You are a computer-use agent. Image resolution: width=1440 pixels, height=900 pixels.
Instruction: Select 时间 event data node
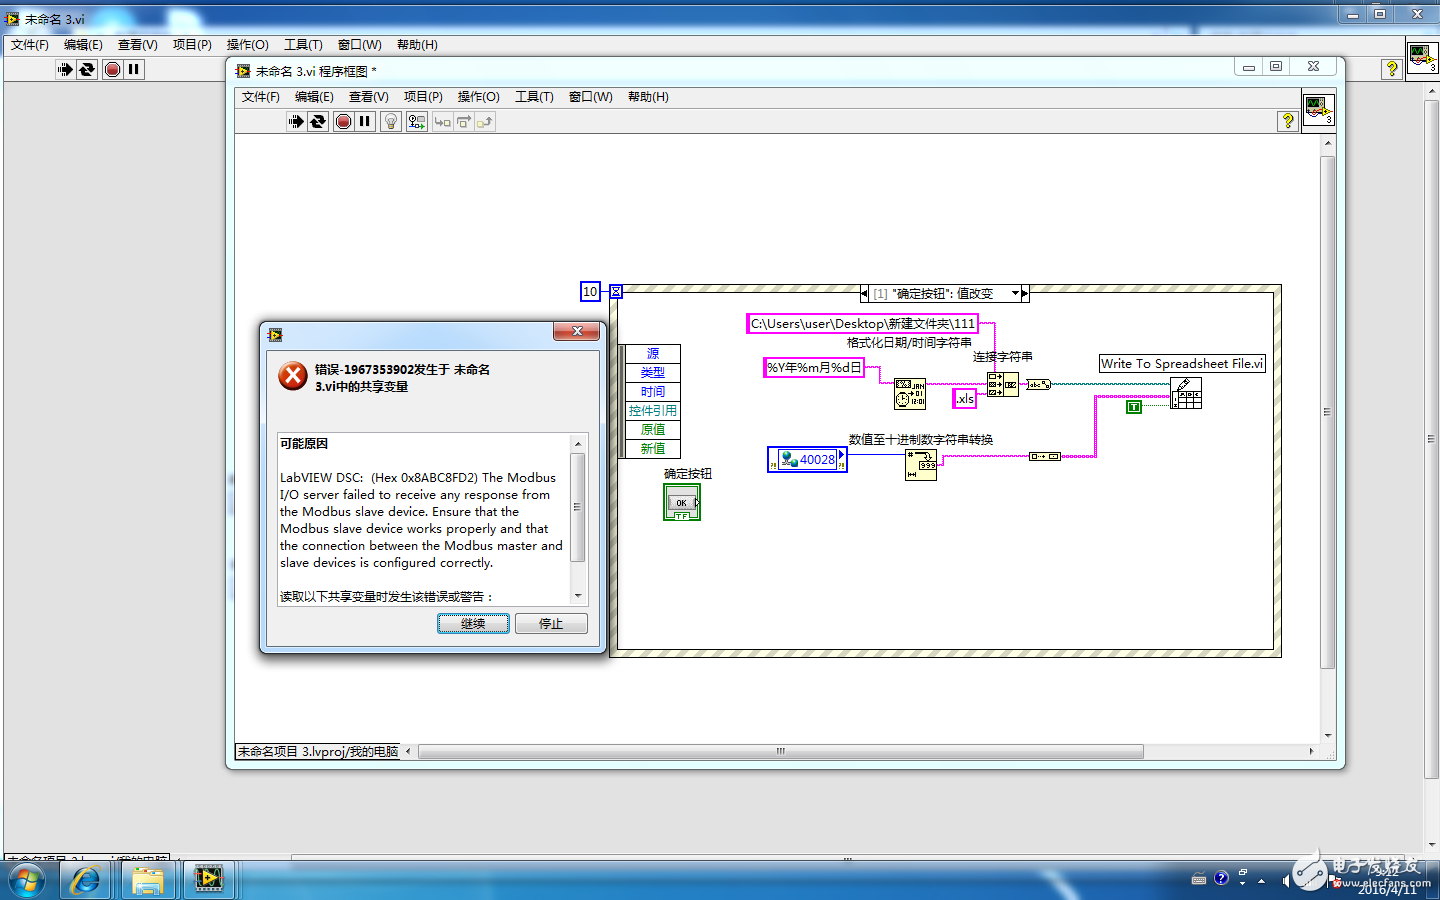pyautogui.click(x=653, y=392)
